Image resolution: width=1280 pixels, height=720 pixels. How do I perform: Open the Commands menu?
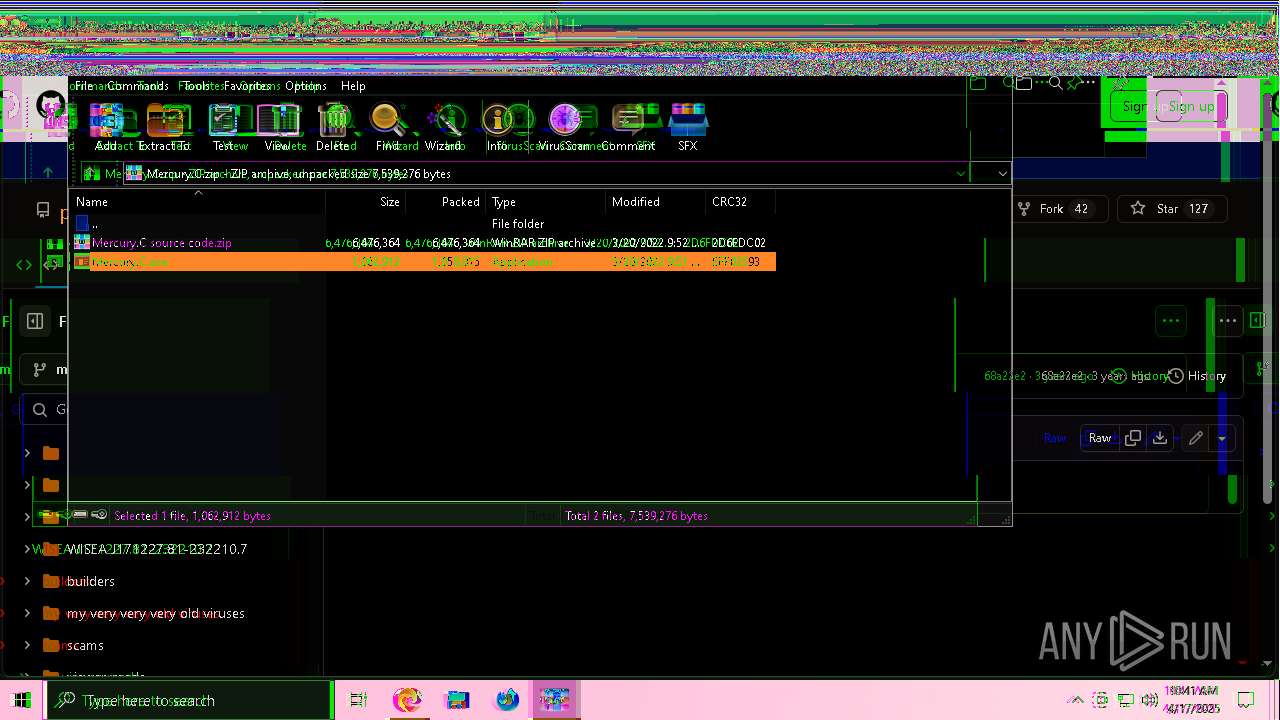[x=138, y=86]
